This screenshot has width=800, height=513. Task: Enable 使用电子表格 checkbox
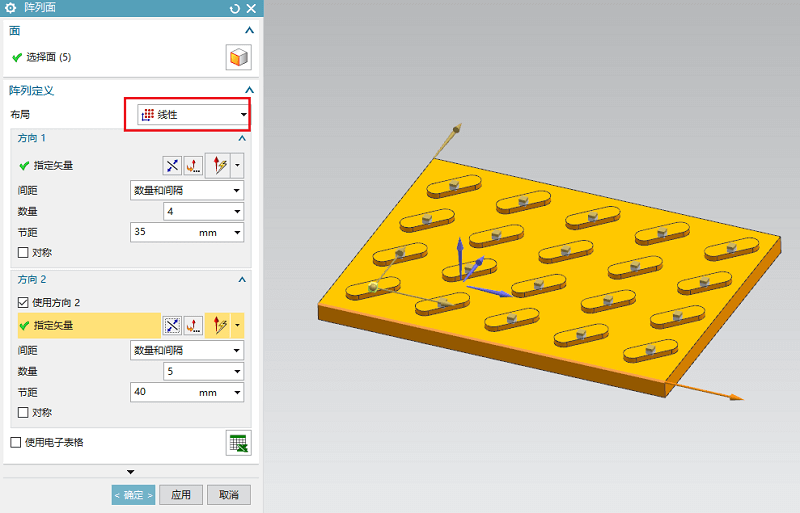pos(16,443)
